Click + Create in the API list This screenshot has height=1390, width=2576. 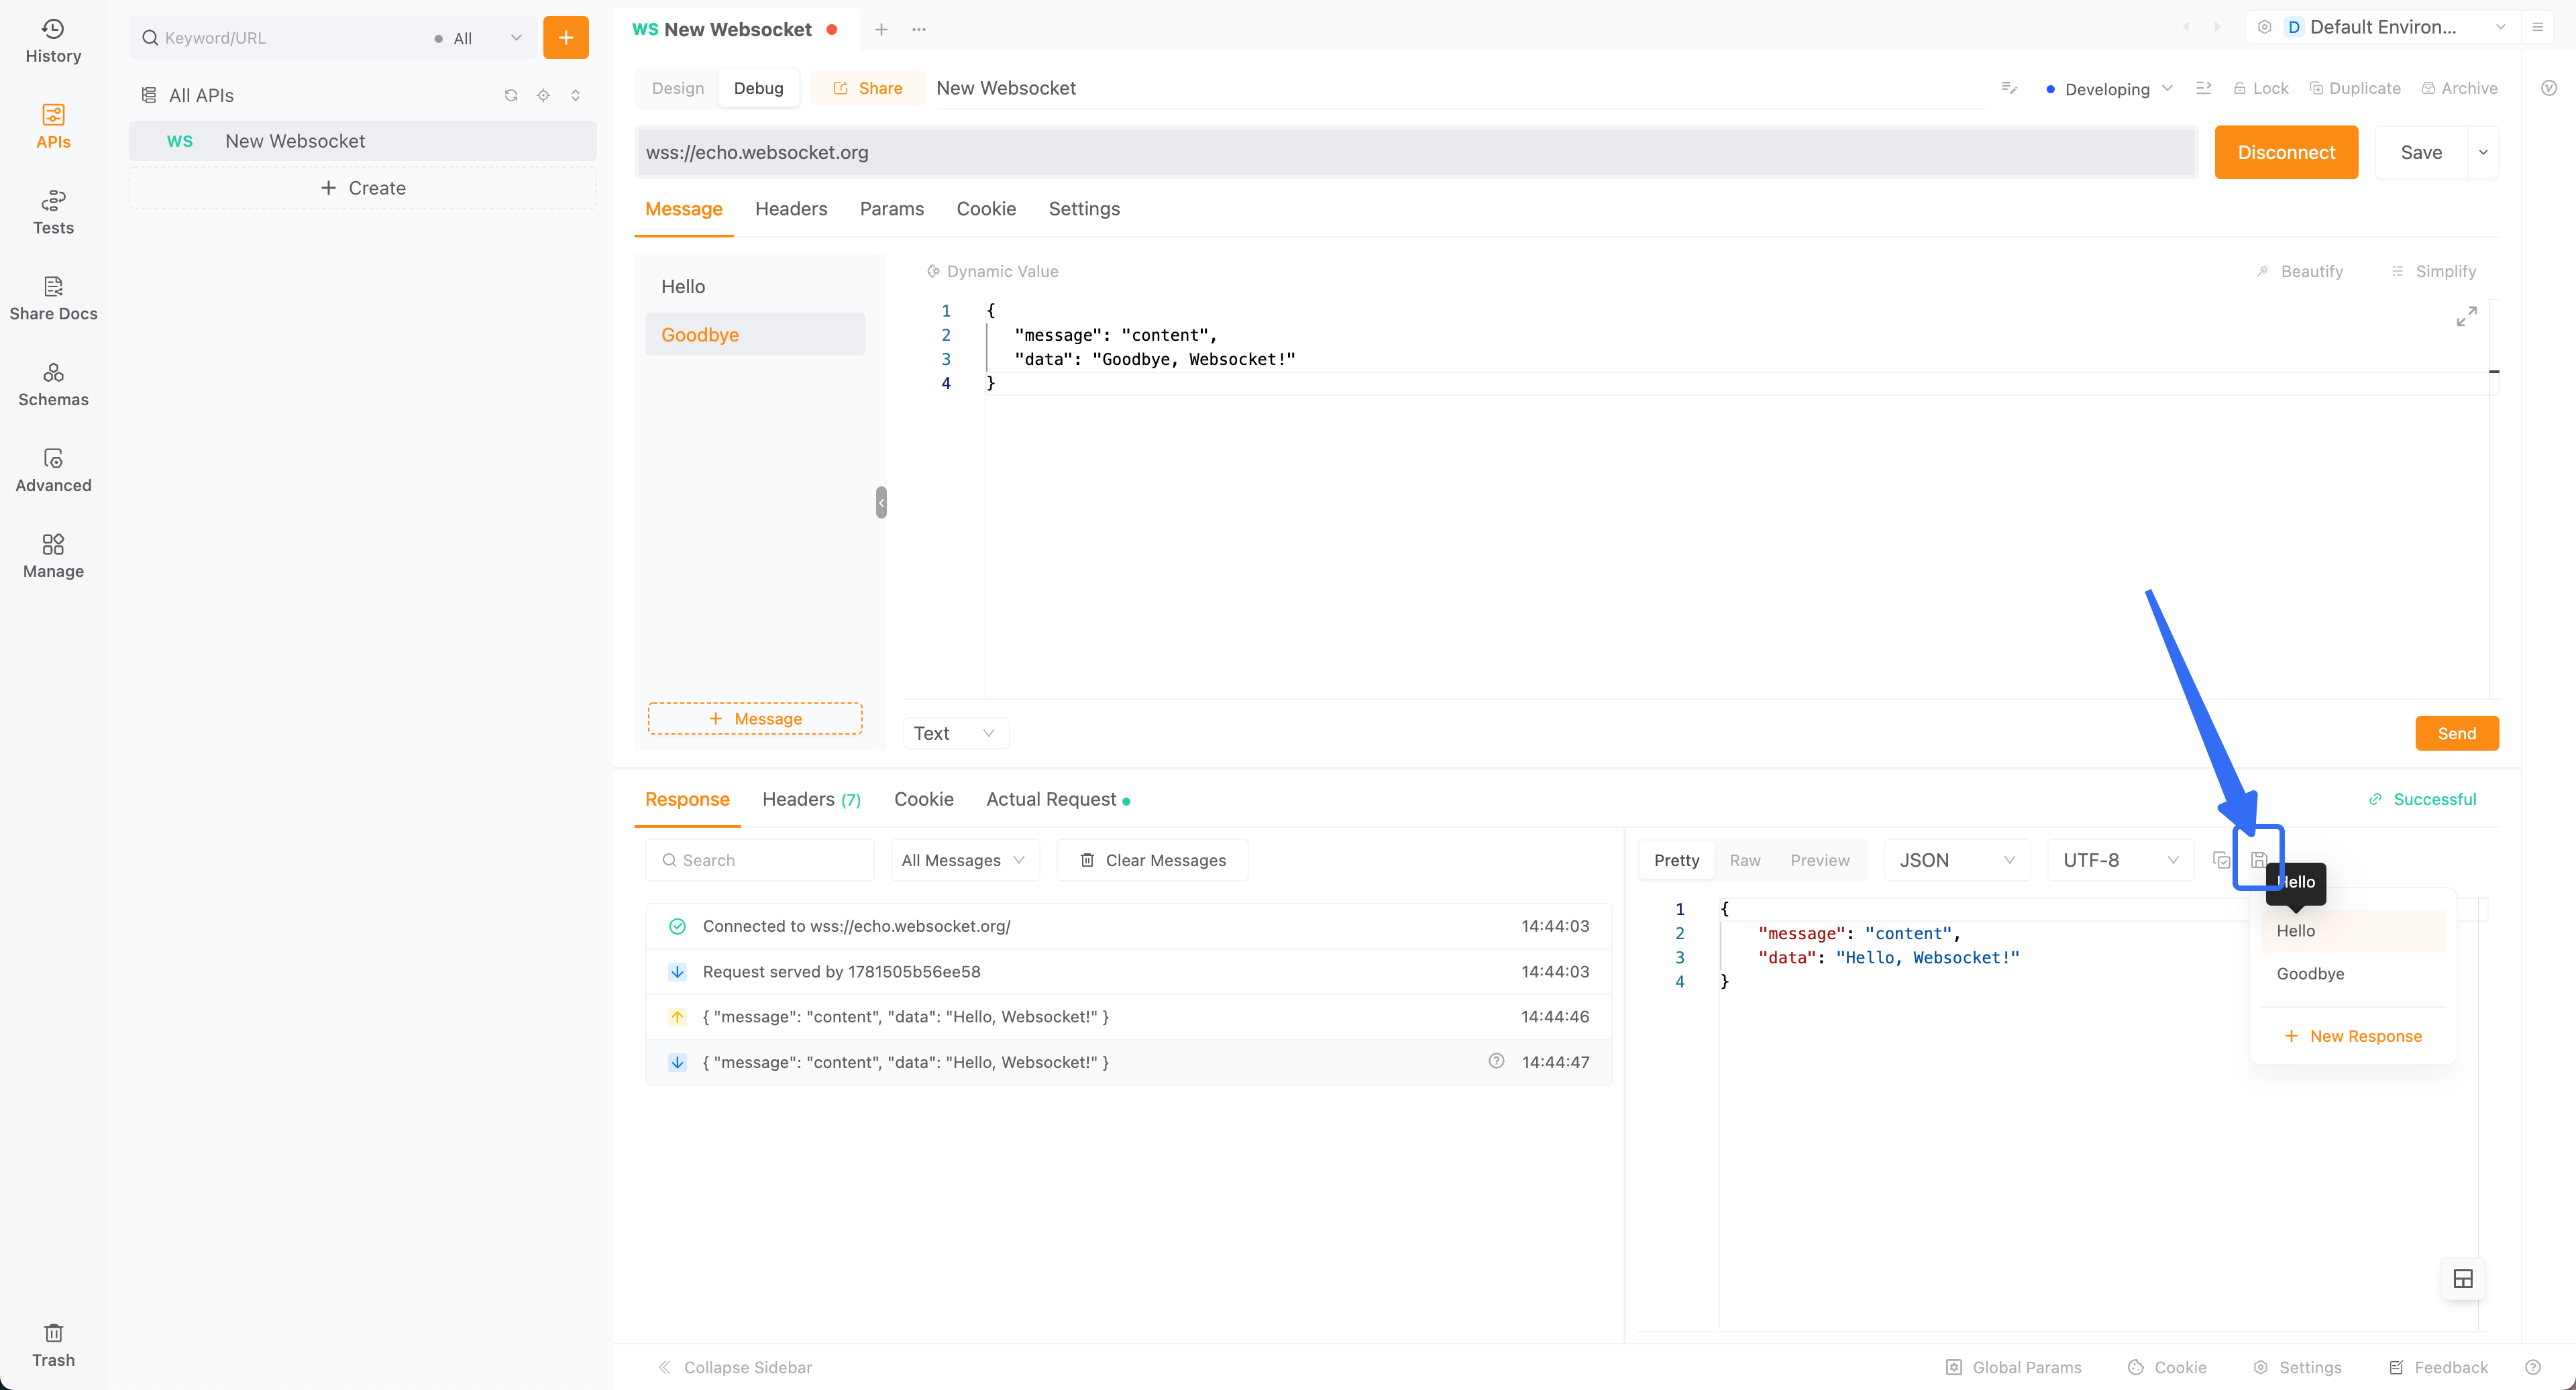362,188
